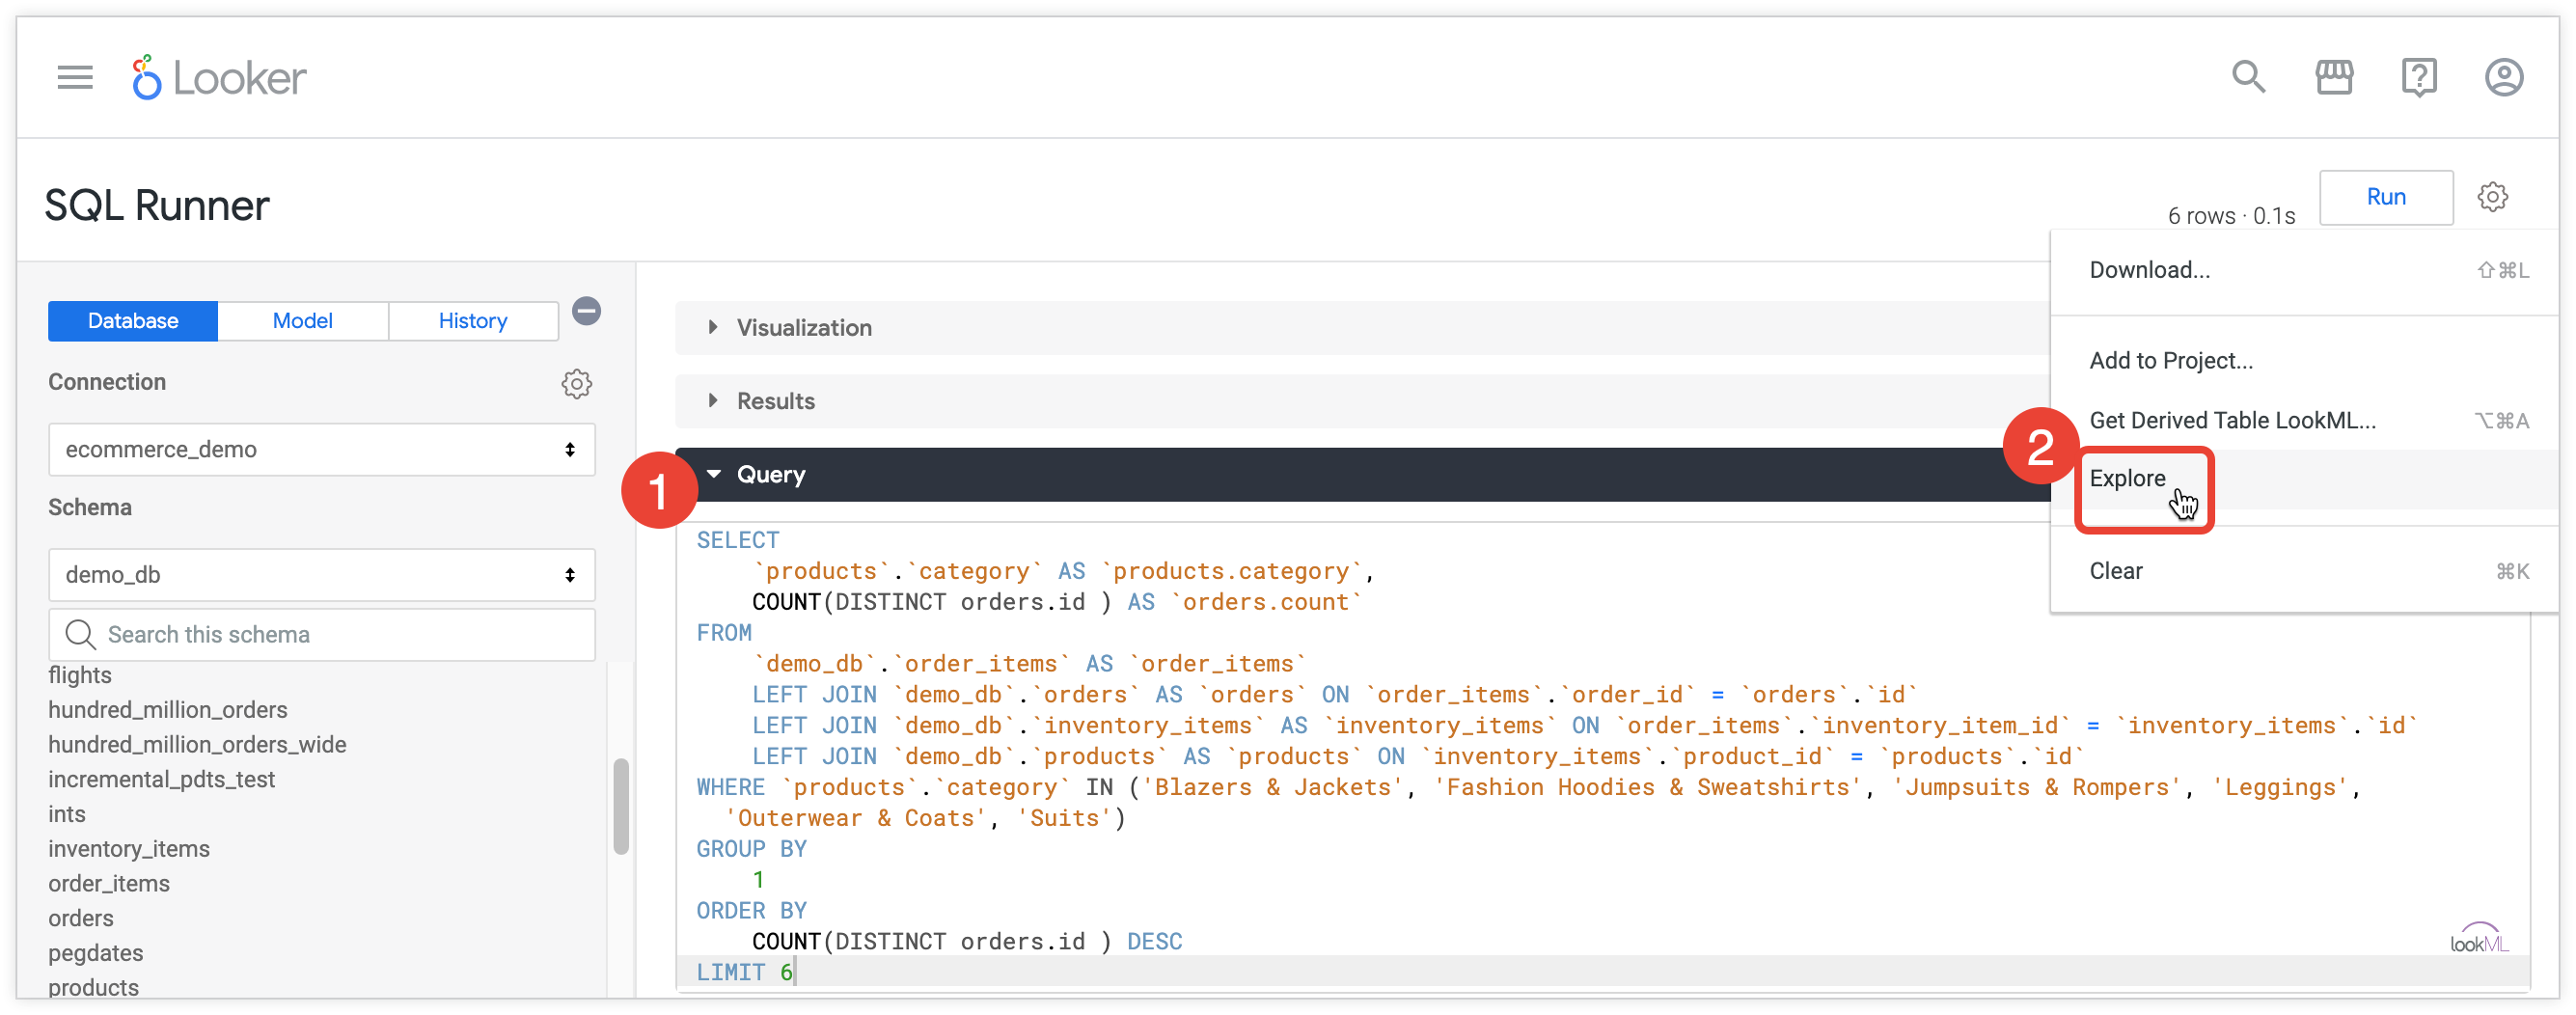This screenshot has height=1015, width=2576.
Task: Switch to the Model tab
Action: [x=302, y=321]
